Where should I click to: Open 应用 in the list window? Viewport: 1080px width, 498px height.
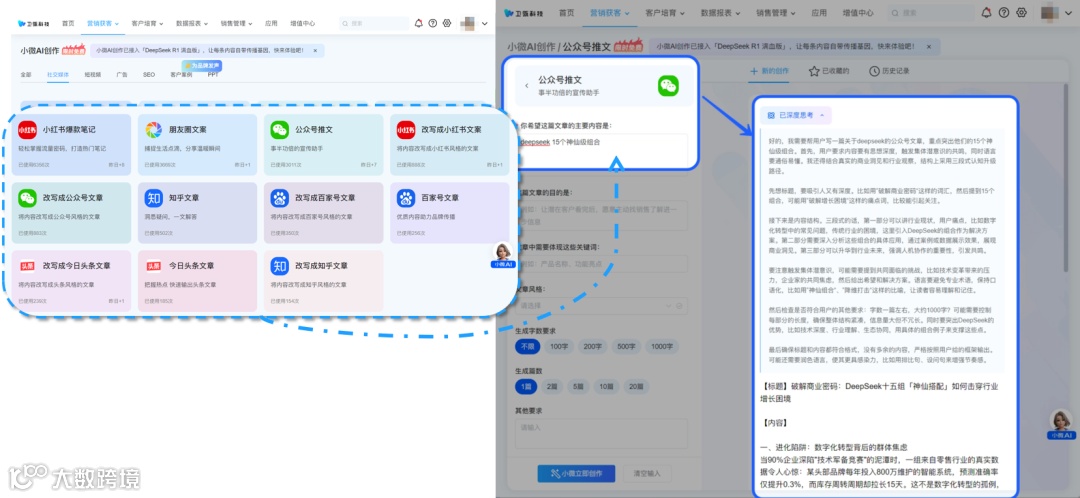[271, 23]
